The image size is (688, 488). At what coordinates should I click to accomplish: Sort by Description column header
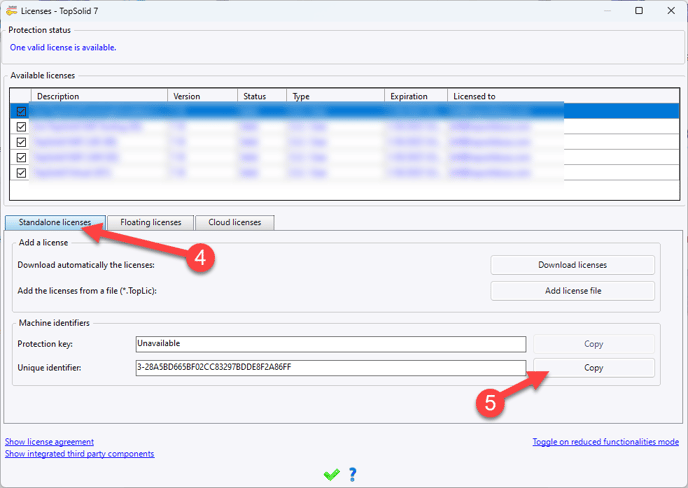coord(100,96)
